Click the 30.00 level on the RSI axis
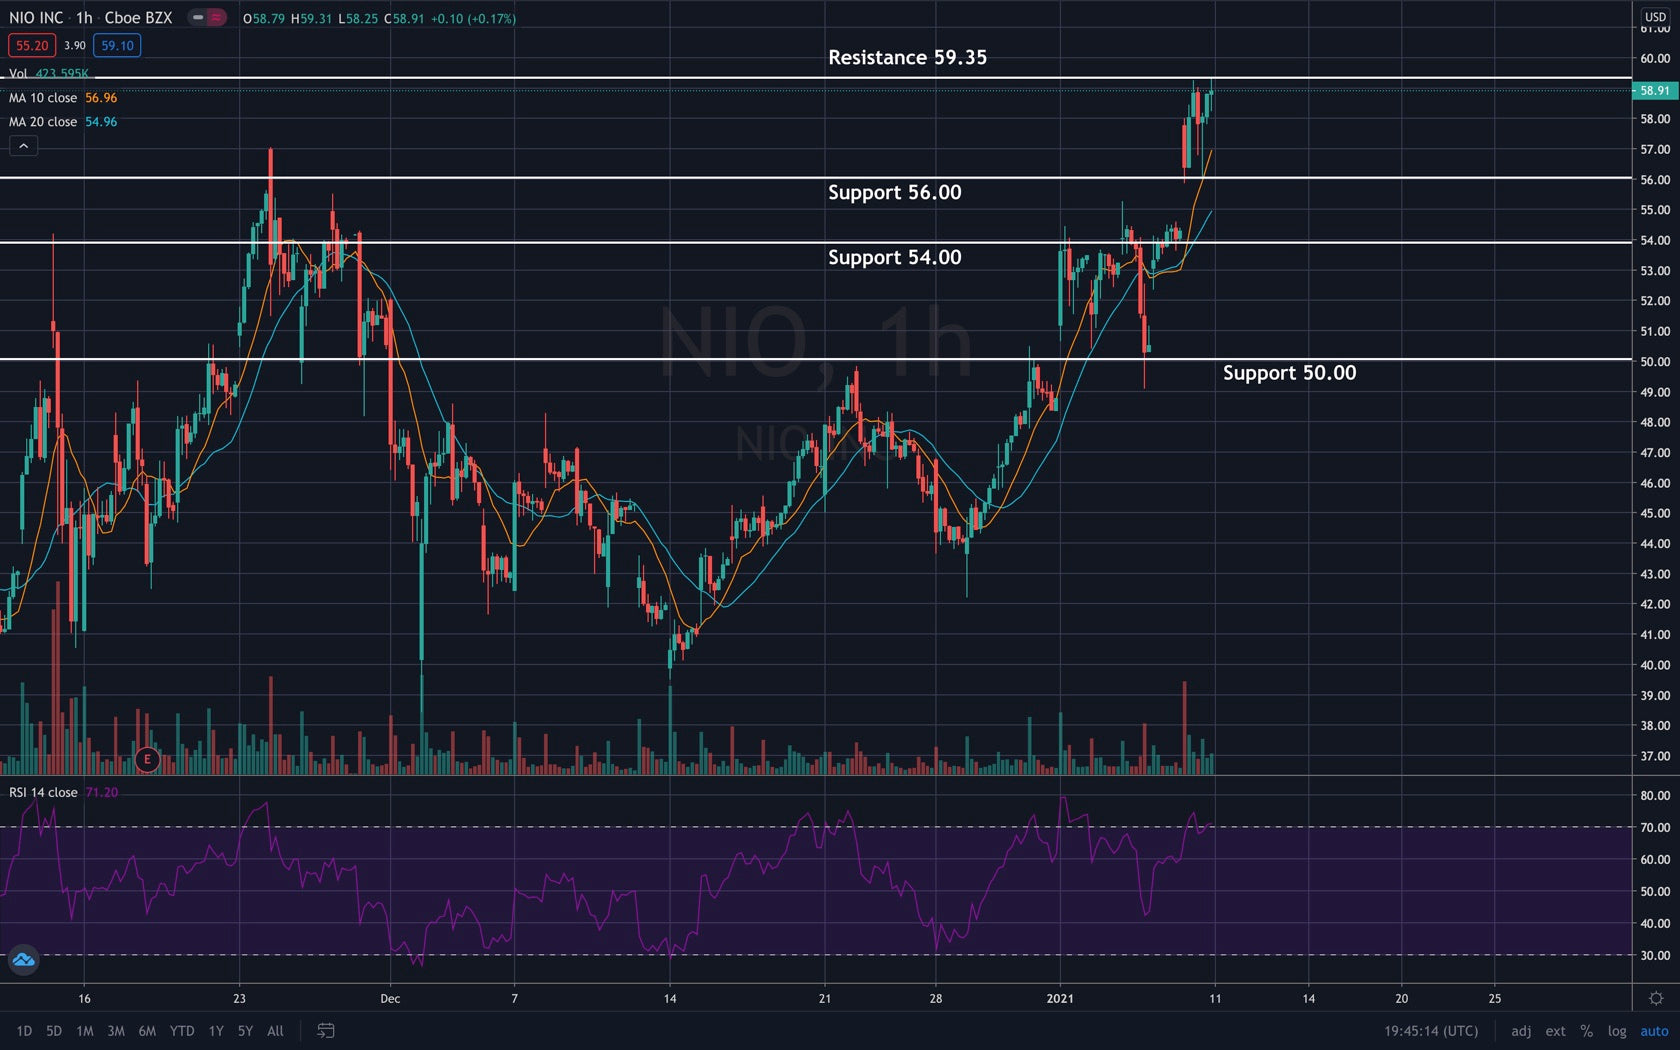Image resolution: width=1680 pixels, height=1050 pixels. tap(1655, 955)
